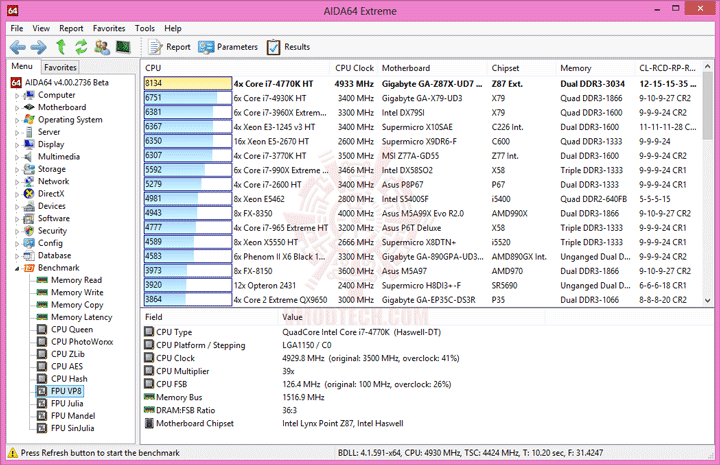This screenshot has width=720, height=465.
Task: Select the Software icon in tree
Action: (x=29, y=218)
